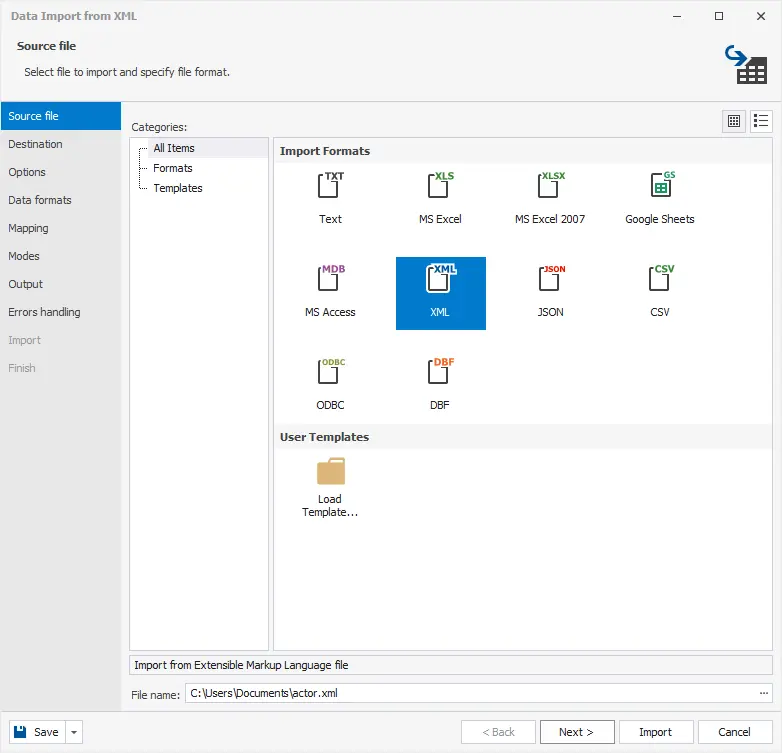
Task: Switch to list view mode
Action: (x=761, y=121)
